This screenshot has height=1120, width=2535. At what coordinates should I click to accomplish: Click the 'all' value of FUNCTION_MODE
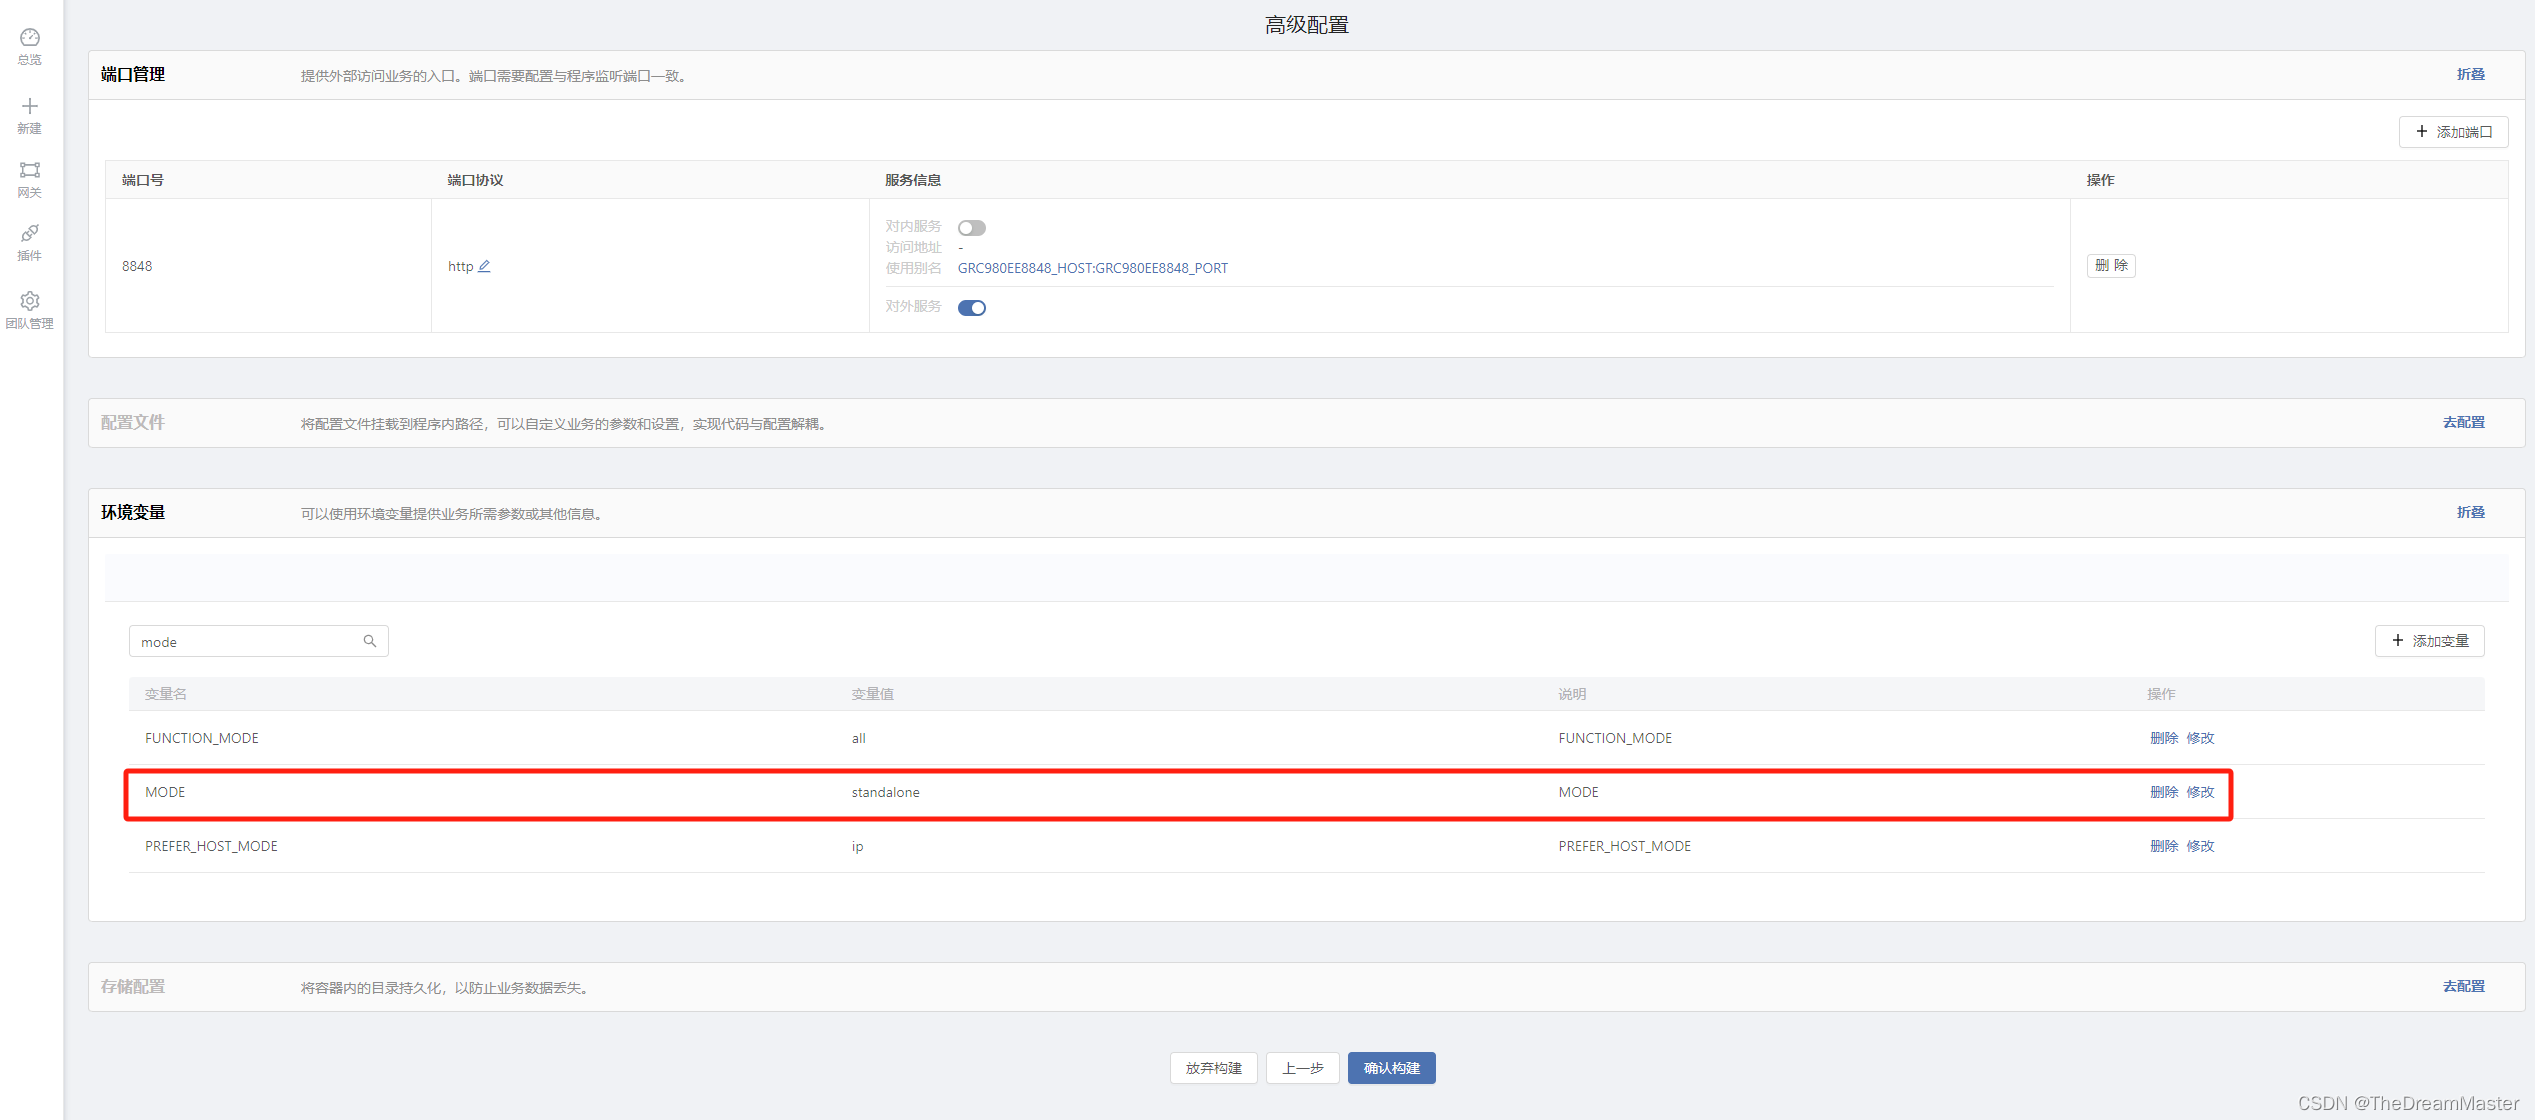point(858,738)
